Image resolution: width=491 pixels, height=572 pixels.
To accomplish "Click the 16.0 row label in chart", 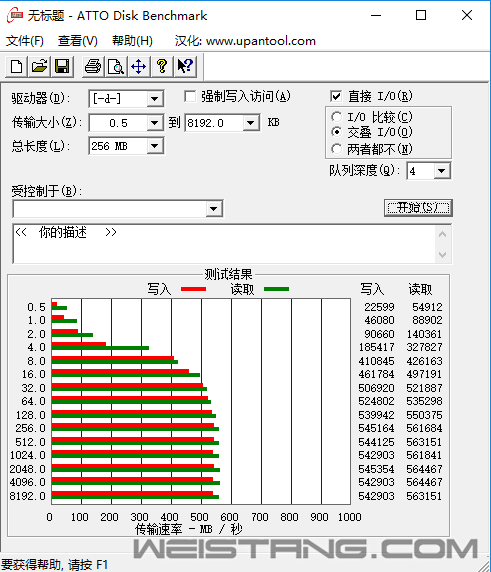I will pos(34,374).
